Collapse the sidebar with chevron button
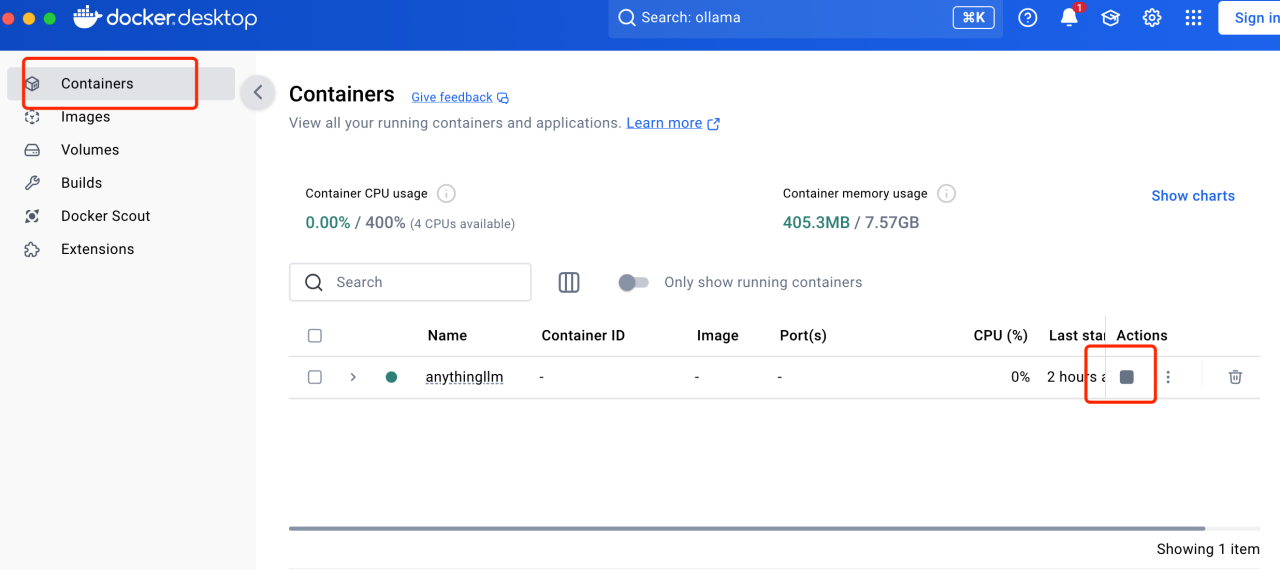 pyautogui.click(x=258, y=93)
